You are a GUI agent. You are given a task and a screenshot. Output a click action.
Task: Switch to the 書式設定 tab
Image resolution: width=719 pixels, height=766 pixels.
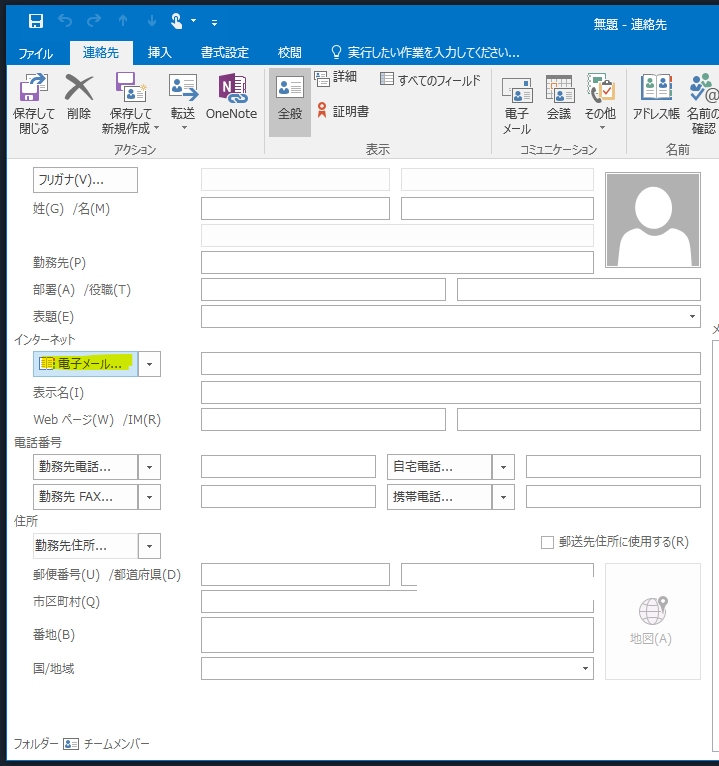pyautogui.click(x=225, y=53)
